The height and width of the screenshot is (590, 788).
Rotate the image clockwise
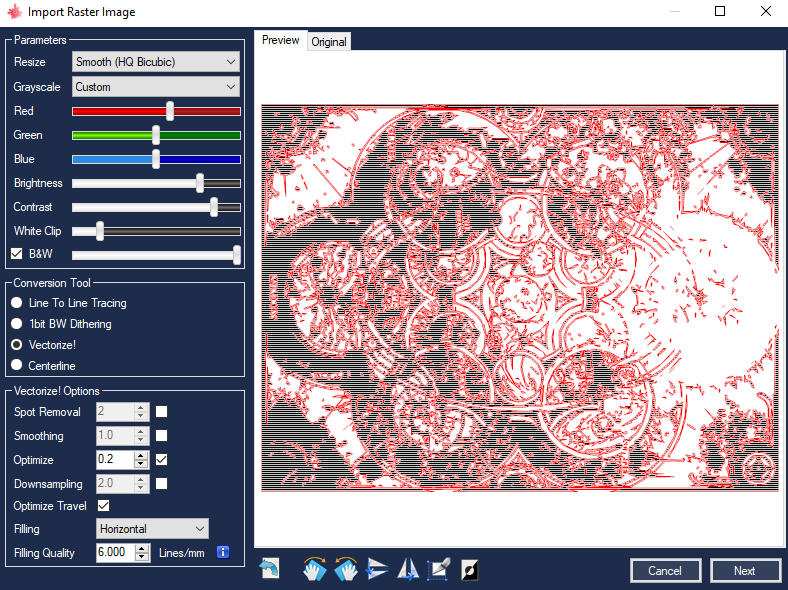click(x=315, y=569)
